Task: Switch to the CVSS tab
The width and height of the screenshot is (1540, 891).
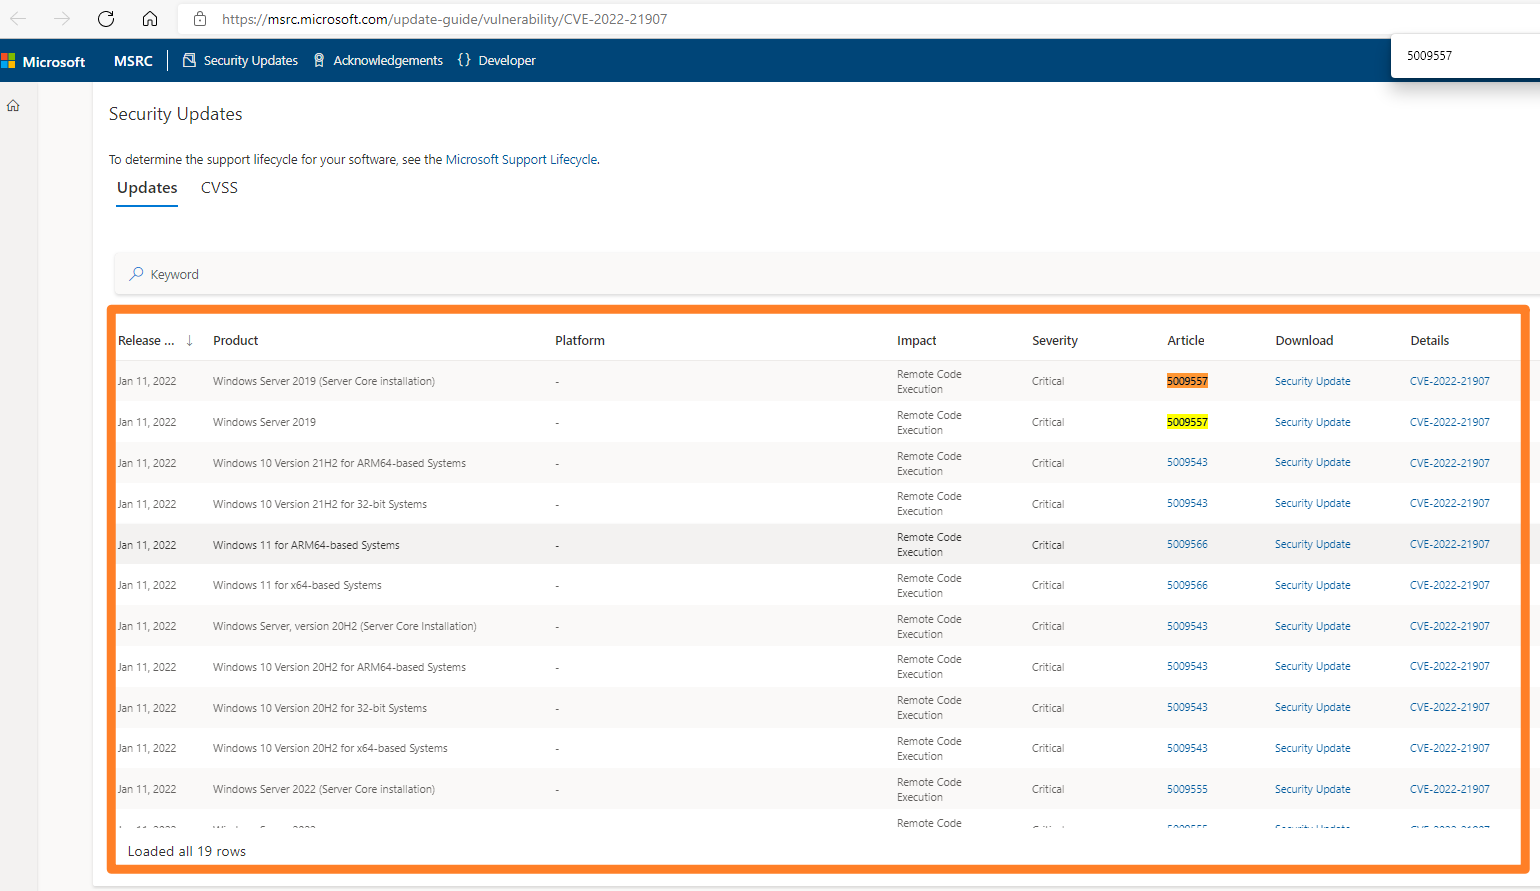Action: (219, 188)
